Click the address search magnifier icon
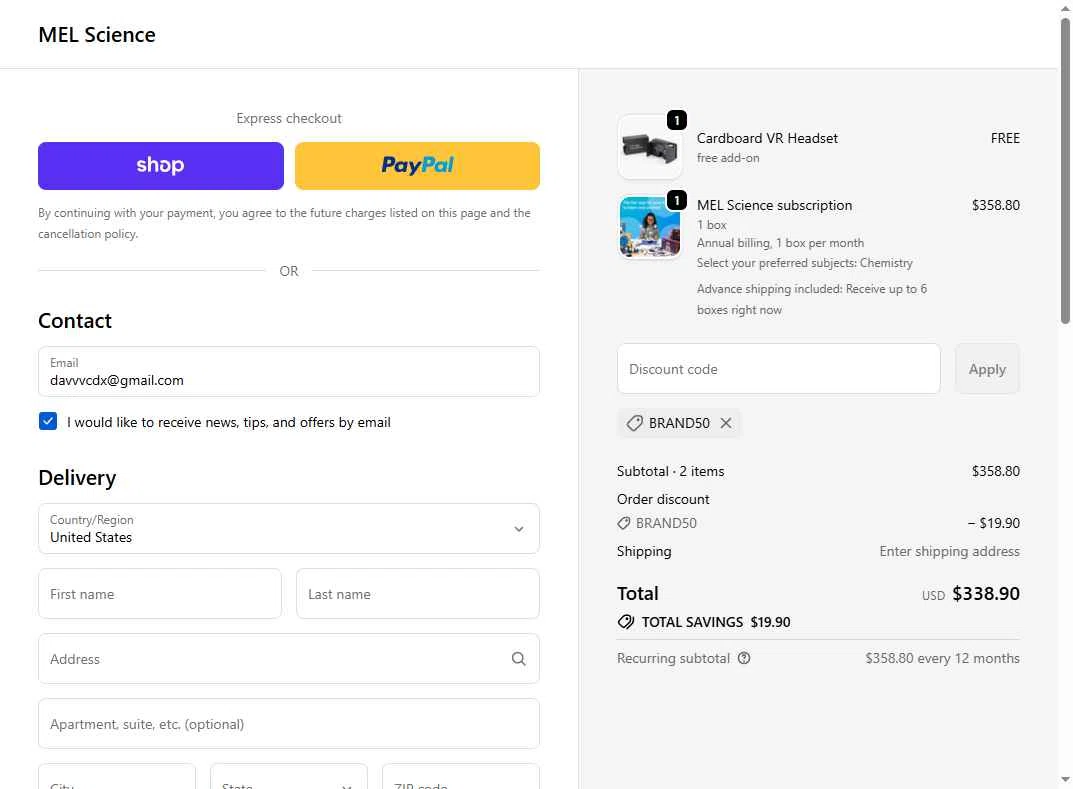This screenshot has height=789, width=1073. (x=519, y=658)
